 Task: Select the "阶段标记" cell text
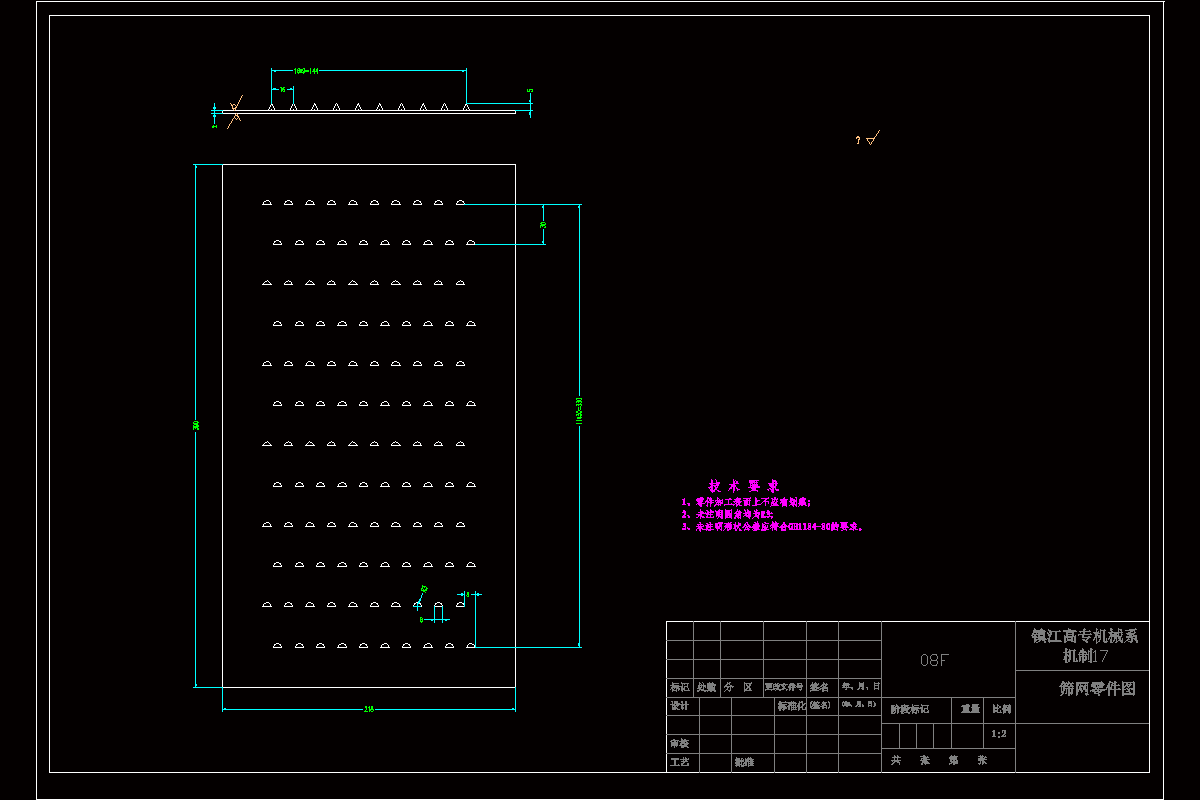909,709
